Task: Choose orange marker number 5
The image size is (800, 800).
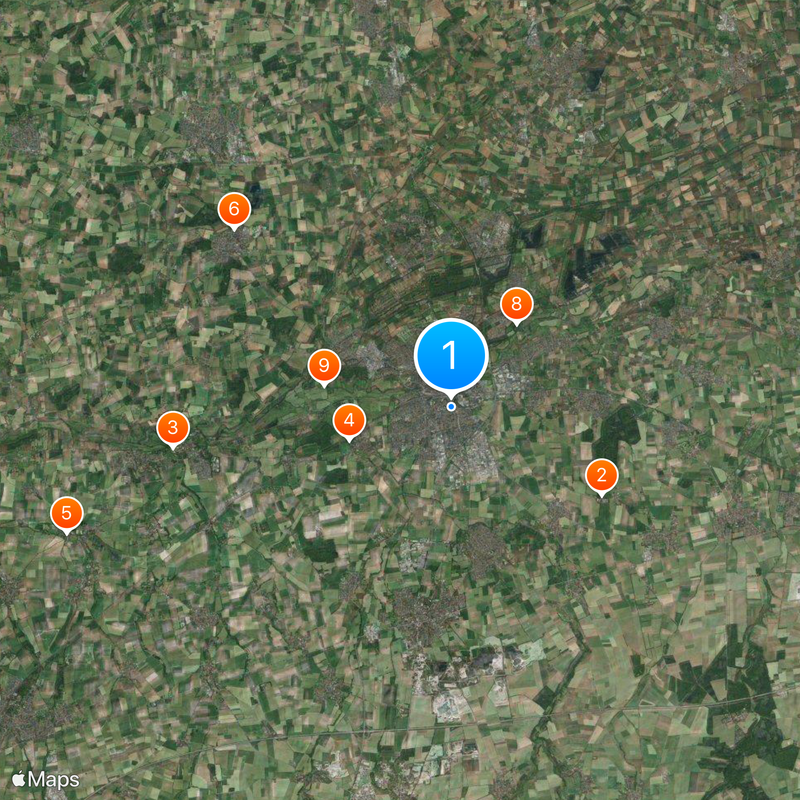Action: point(66,513)
